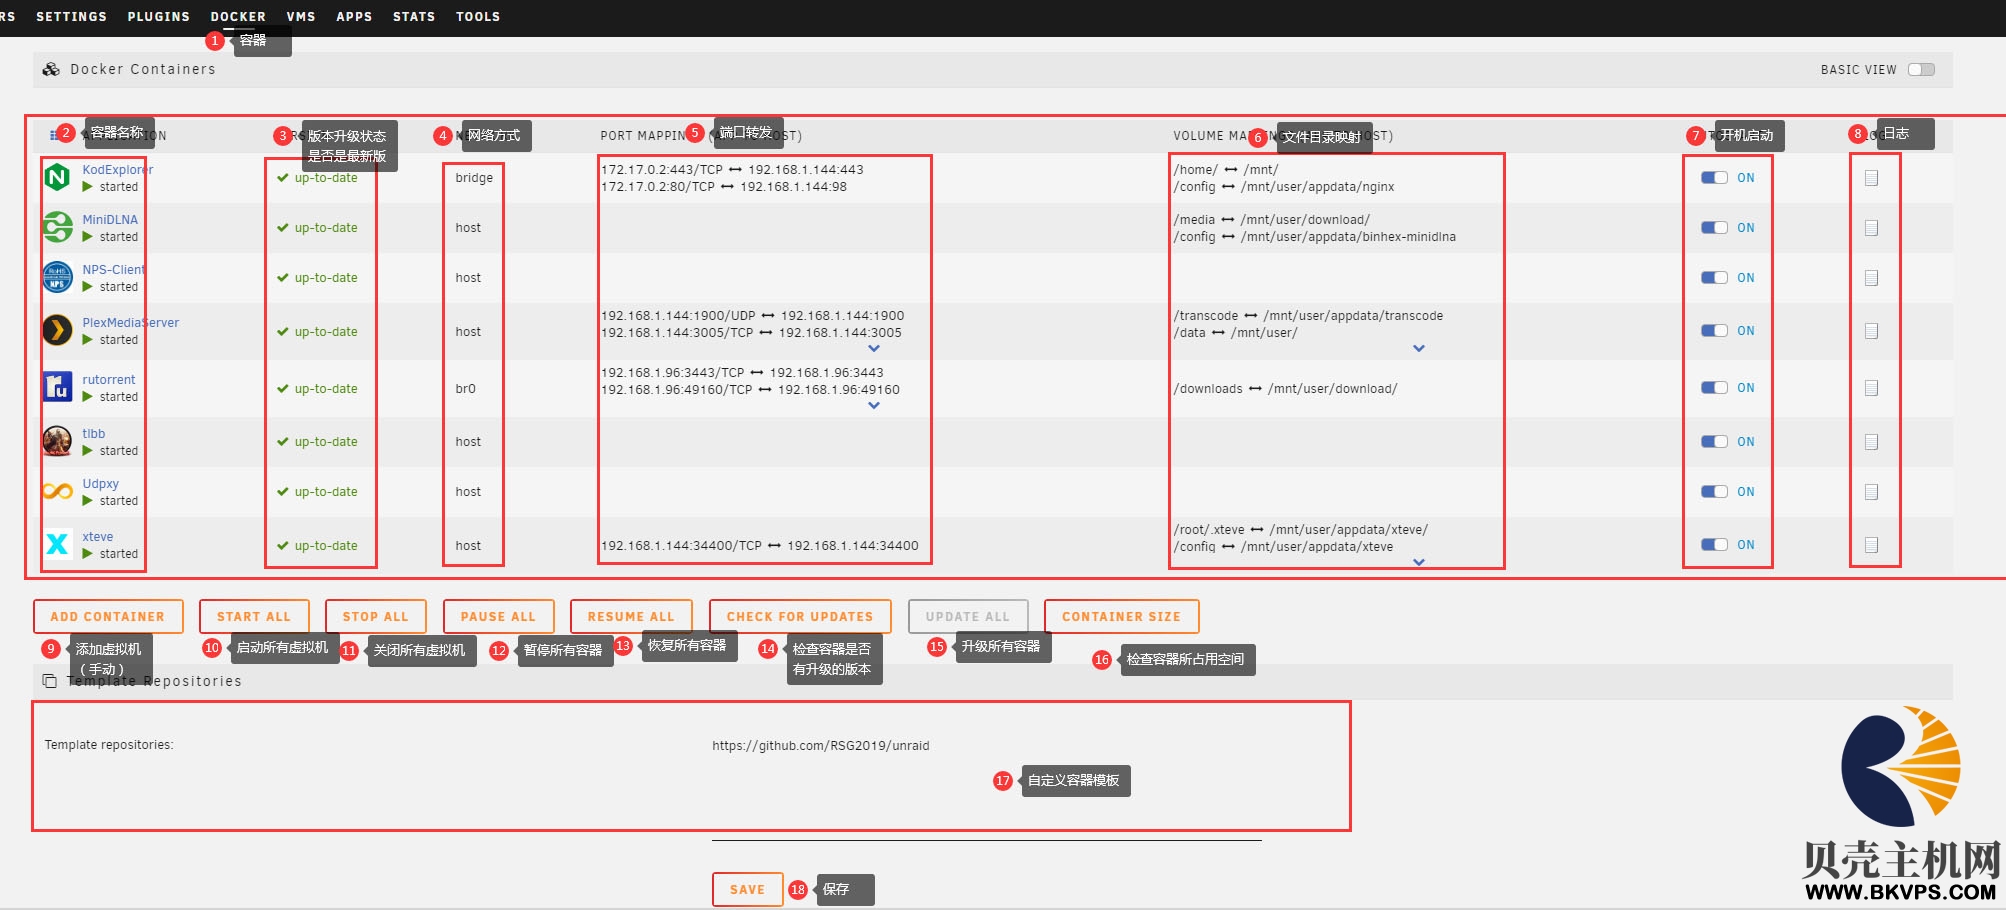Click the Docker Containers header icon
The image size is (2006, 910).
pyautogui.click(x=51, y=69)
